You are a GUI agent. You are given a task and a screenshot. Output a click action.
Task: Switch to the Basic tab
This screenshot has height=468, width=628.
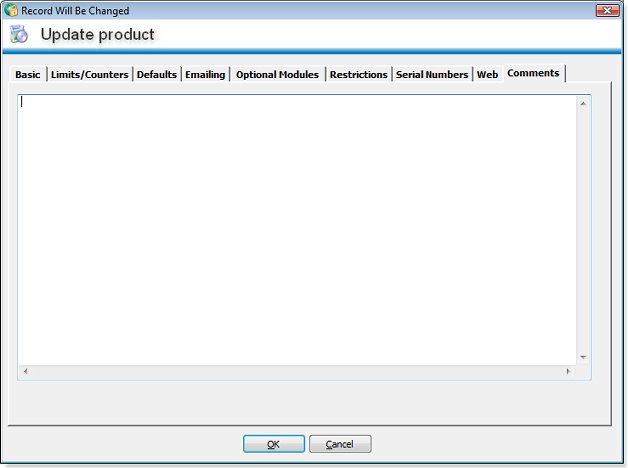tap(28, 75)
